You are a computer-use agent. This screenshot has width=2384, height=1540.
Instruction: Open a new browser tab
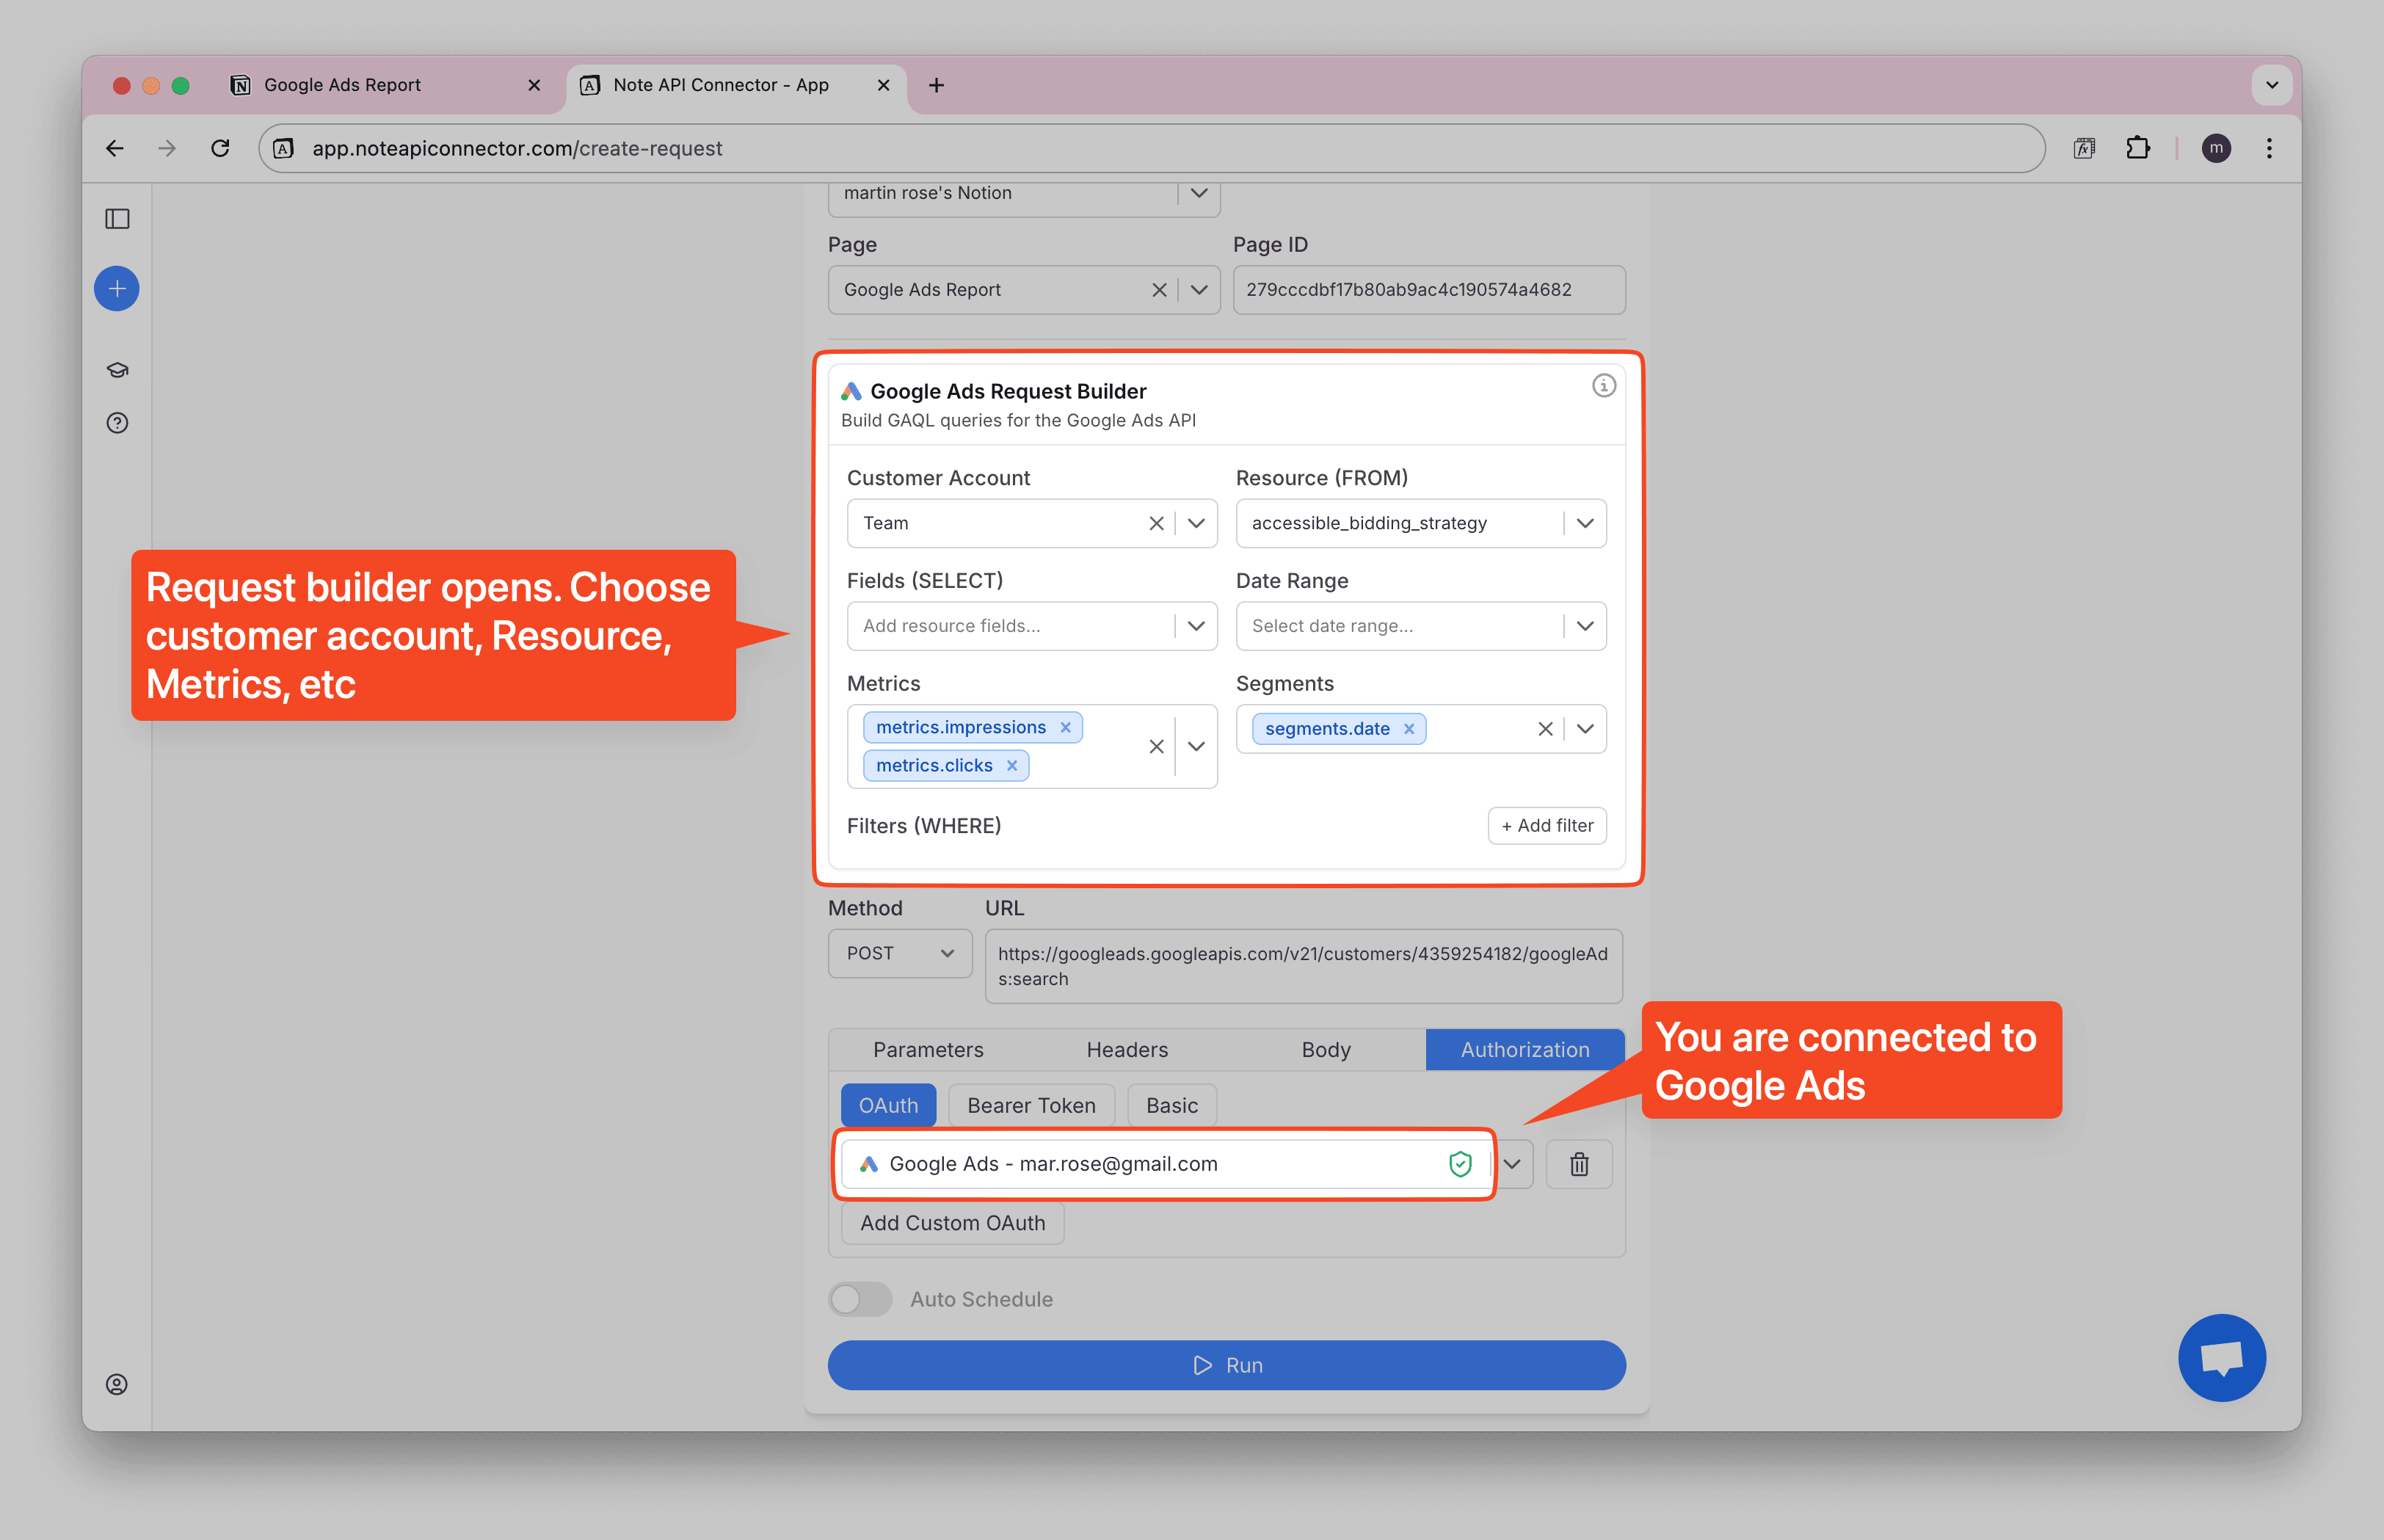[936, 86]
